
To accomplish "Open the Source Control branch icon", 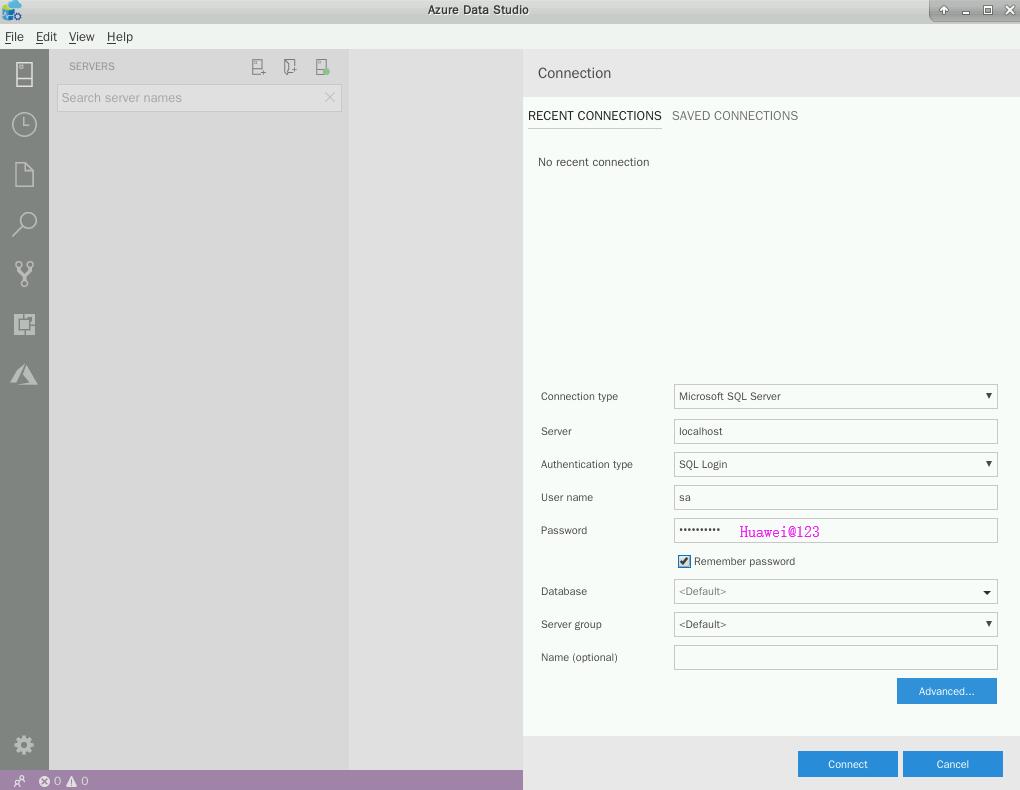I will (24, 274).
